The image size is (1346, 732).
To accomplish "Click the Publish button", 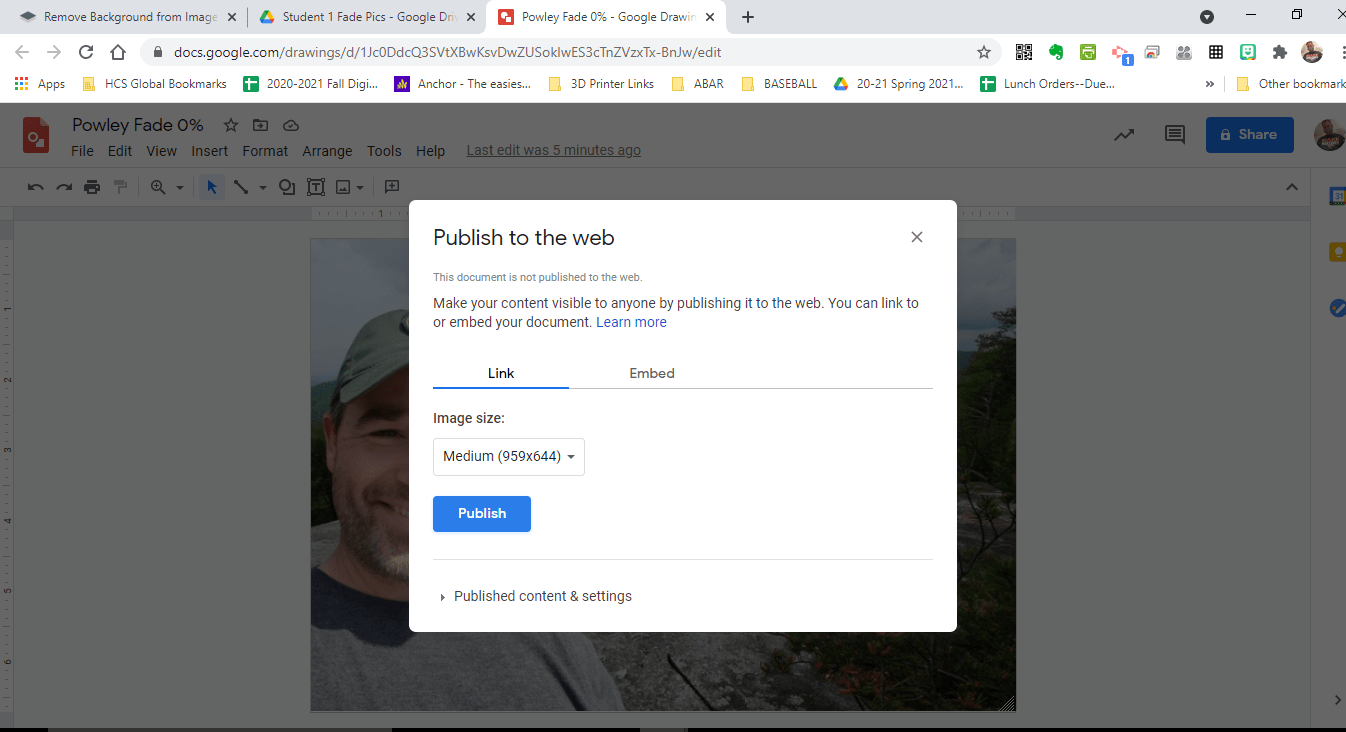I will pos(481,513).
